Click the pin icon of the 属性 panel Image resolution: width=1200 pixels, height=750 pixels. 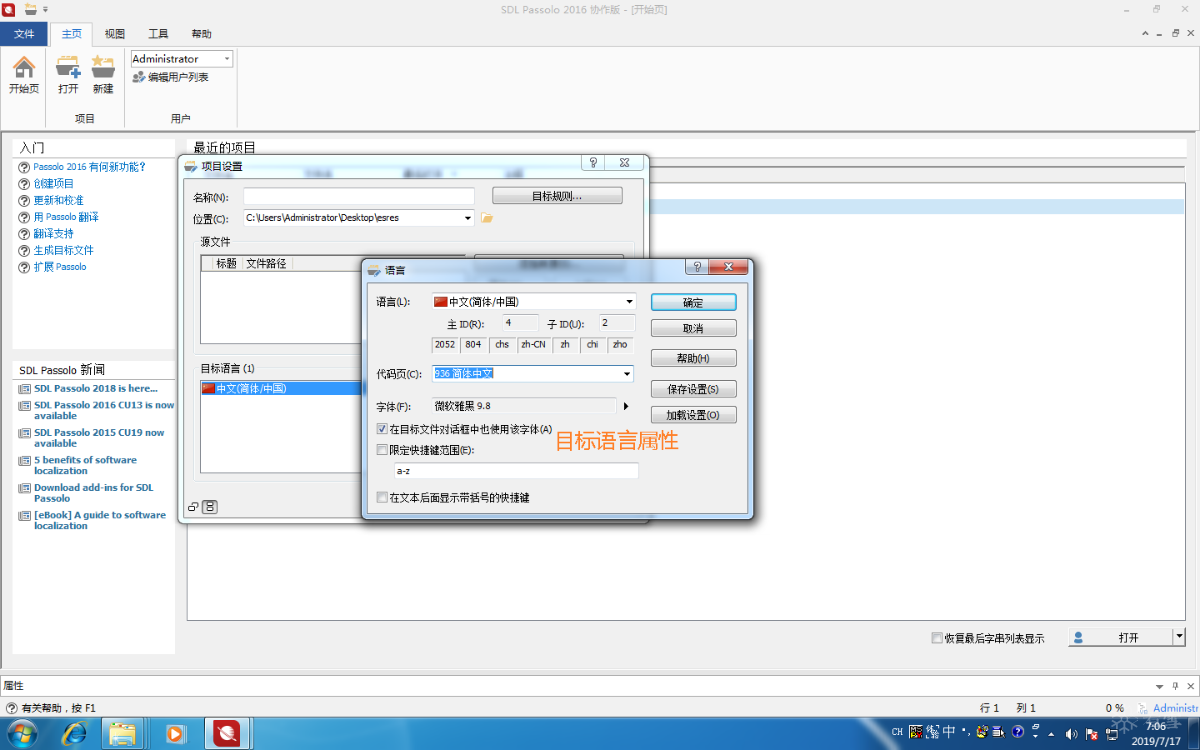coord(1175,686)
